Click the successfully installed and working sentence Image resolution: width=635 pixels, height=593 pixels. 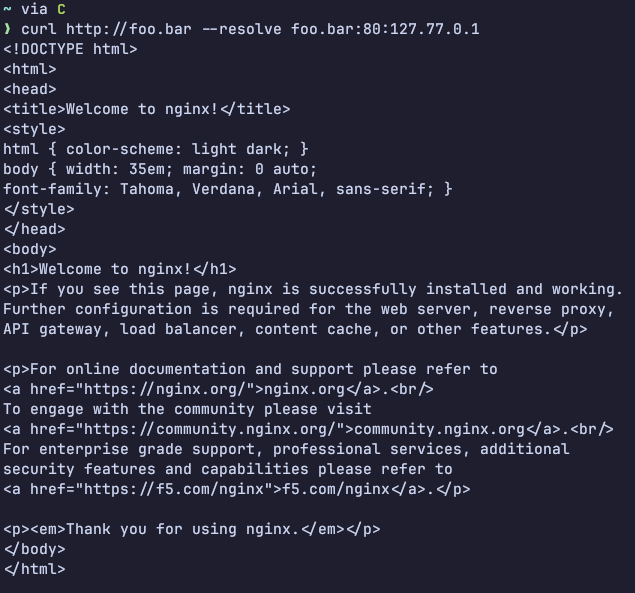pos(326,289)
